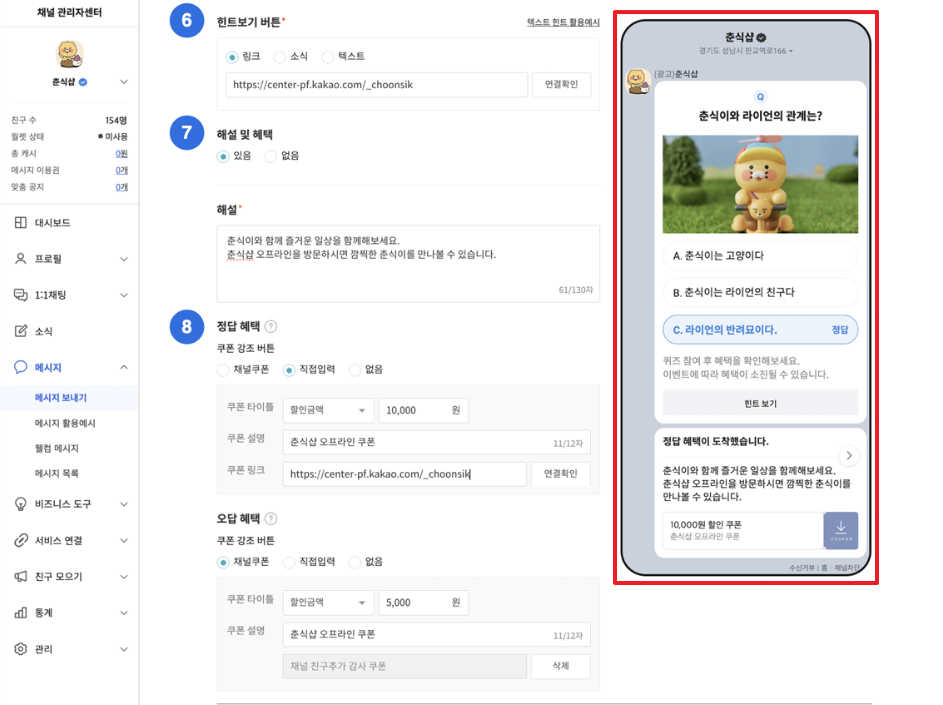Click the 관리 gear icon
This screenshot has width=943, height=705.
(x=20, y=649)
